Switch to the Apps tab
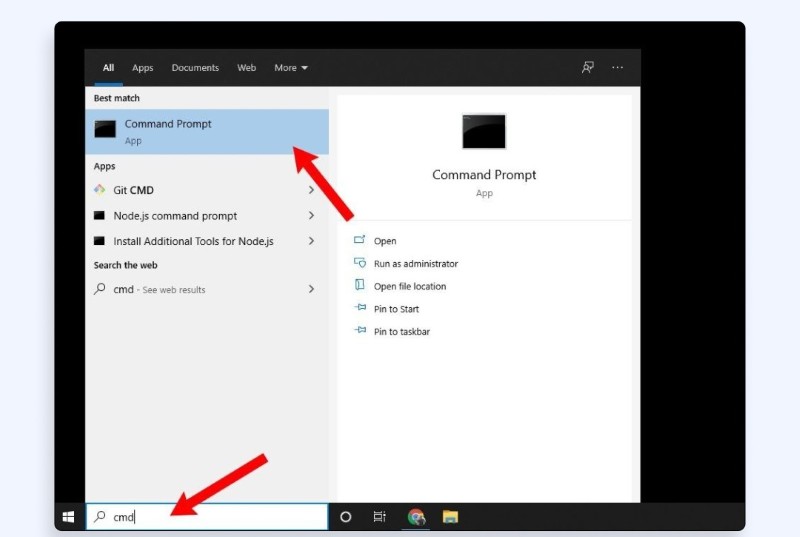Screen dimensions: 800x537 (143, 68)
